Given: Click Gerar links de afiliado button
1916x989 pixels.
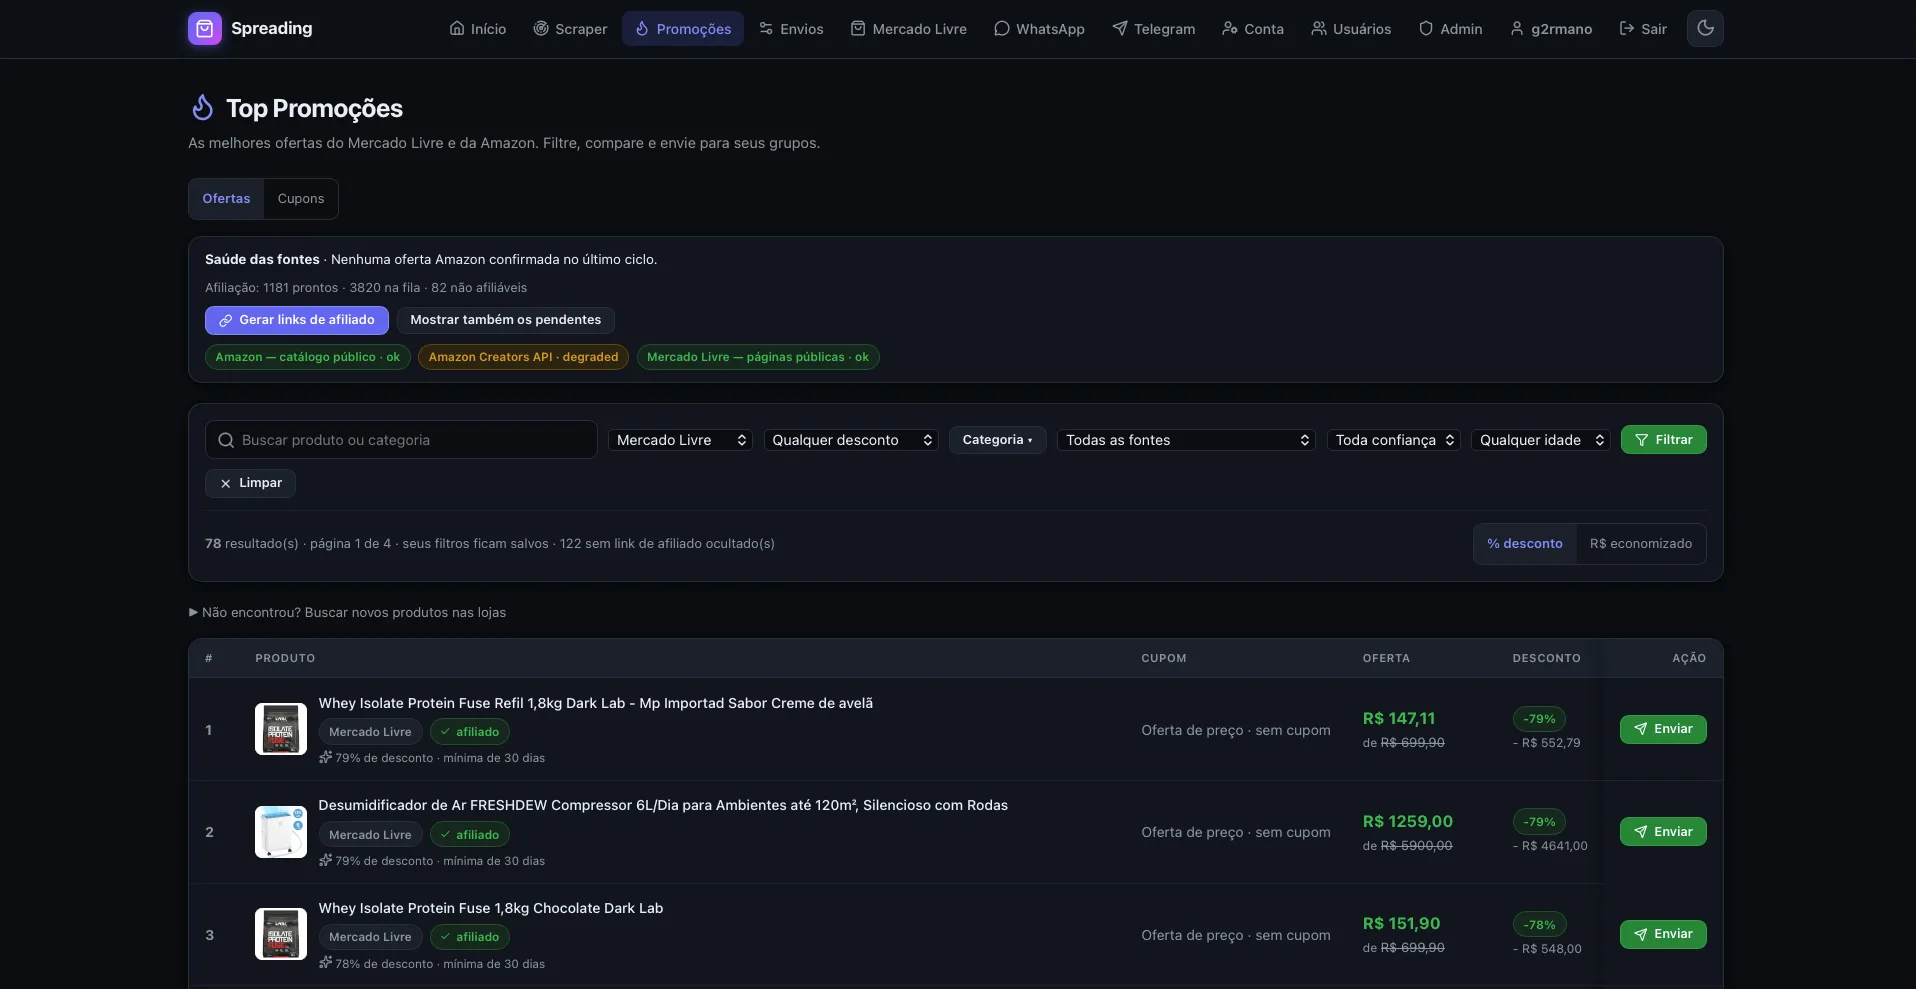Looking at the screenshot, I should 297,320.
